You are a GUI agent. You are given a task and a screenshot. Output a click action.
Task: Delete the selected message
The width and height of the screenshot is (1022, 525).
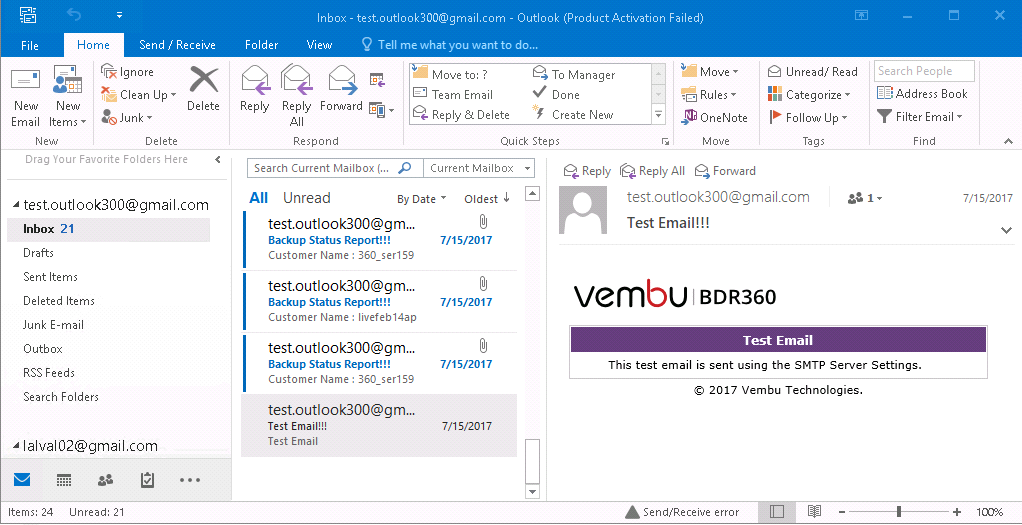pyautogui.click(x=203, y=90)
